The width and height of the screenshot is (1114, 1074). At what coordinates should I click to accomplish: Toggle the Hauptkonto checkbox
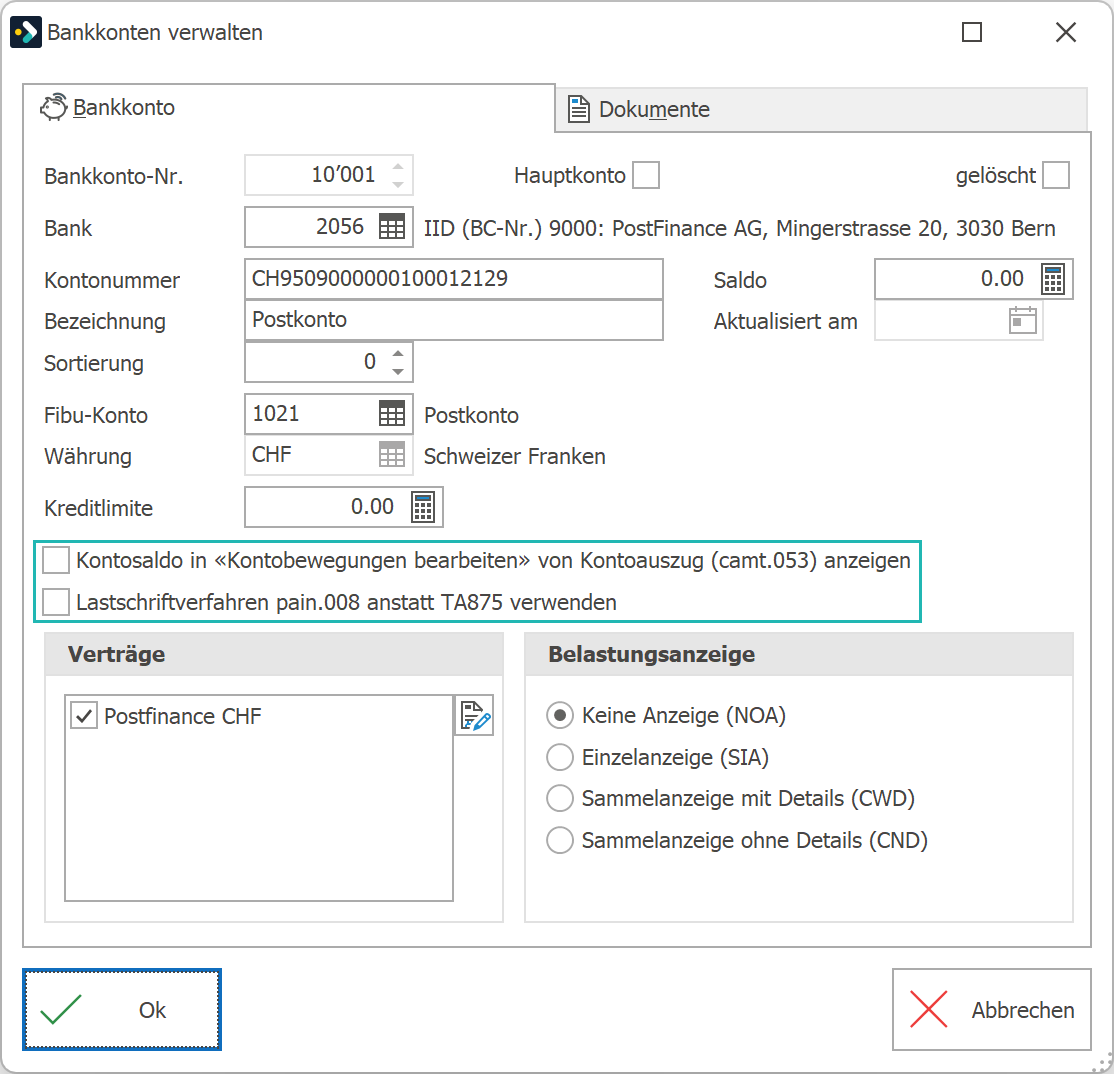646,175
